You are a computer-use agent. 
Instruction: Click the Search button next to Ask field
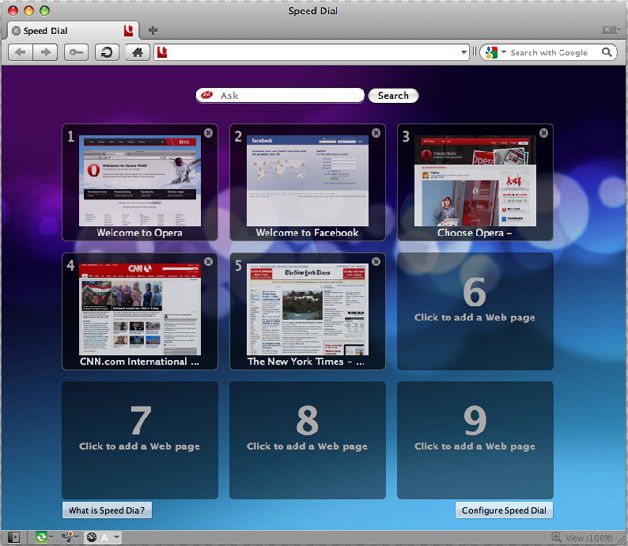393,96
